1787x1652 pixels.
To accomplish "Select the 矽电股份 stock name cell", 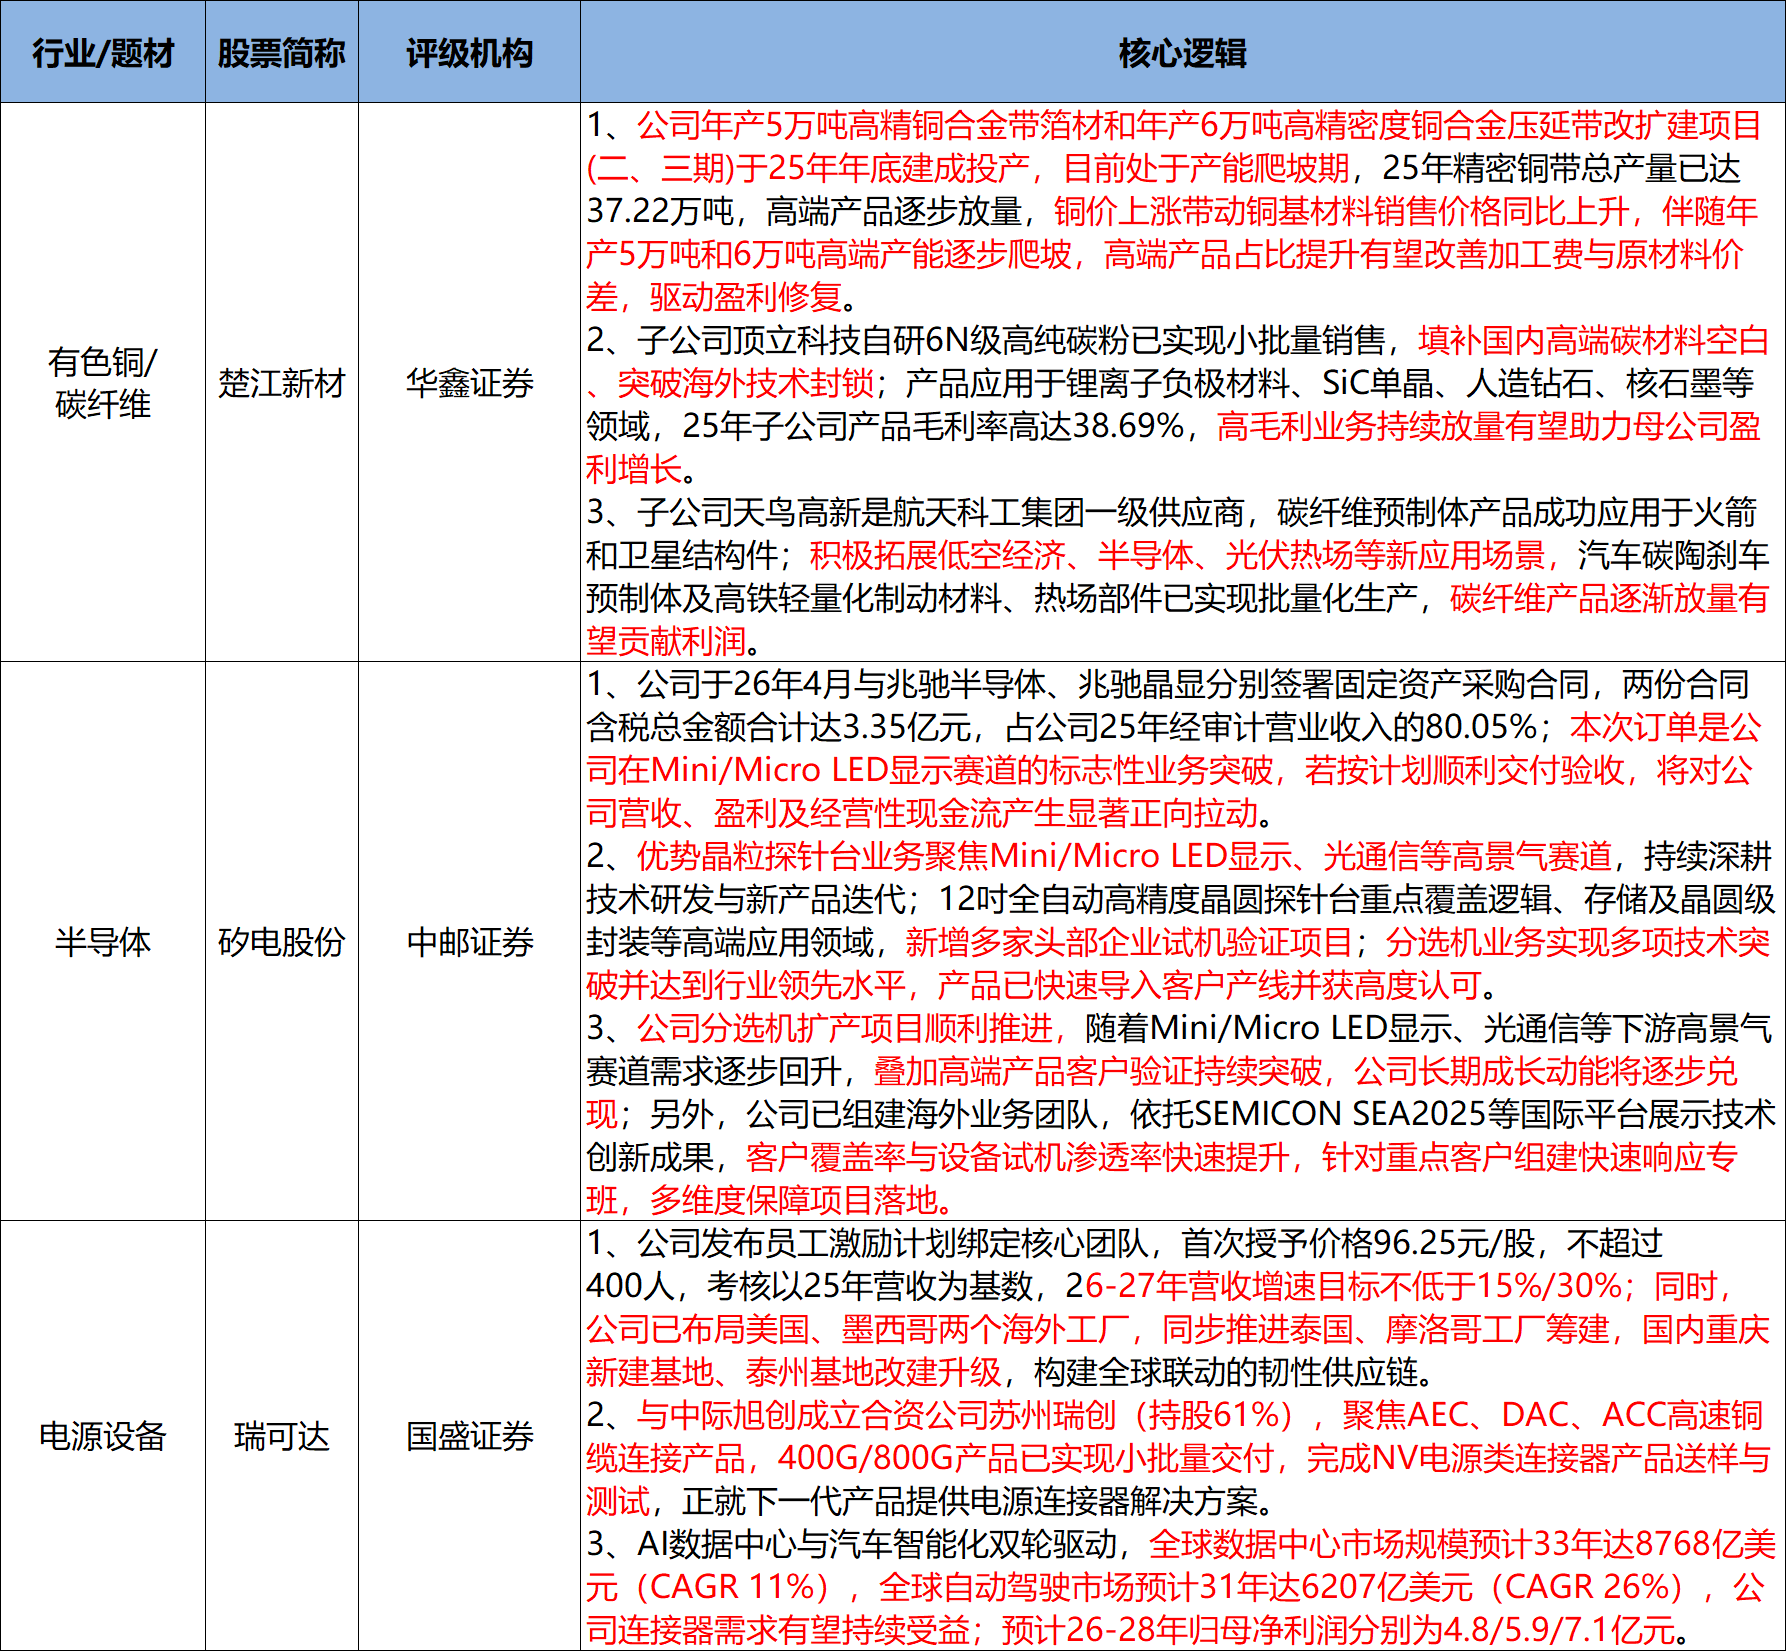I will click(x=282, y=941).
